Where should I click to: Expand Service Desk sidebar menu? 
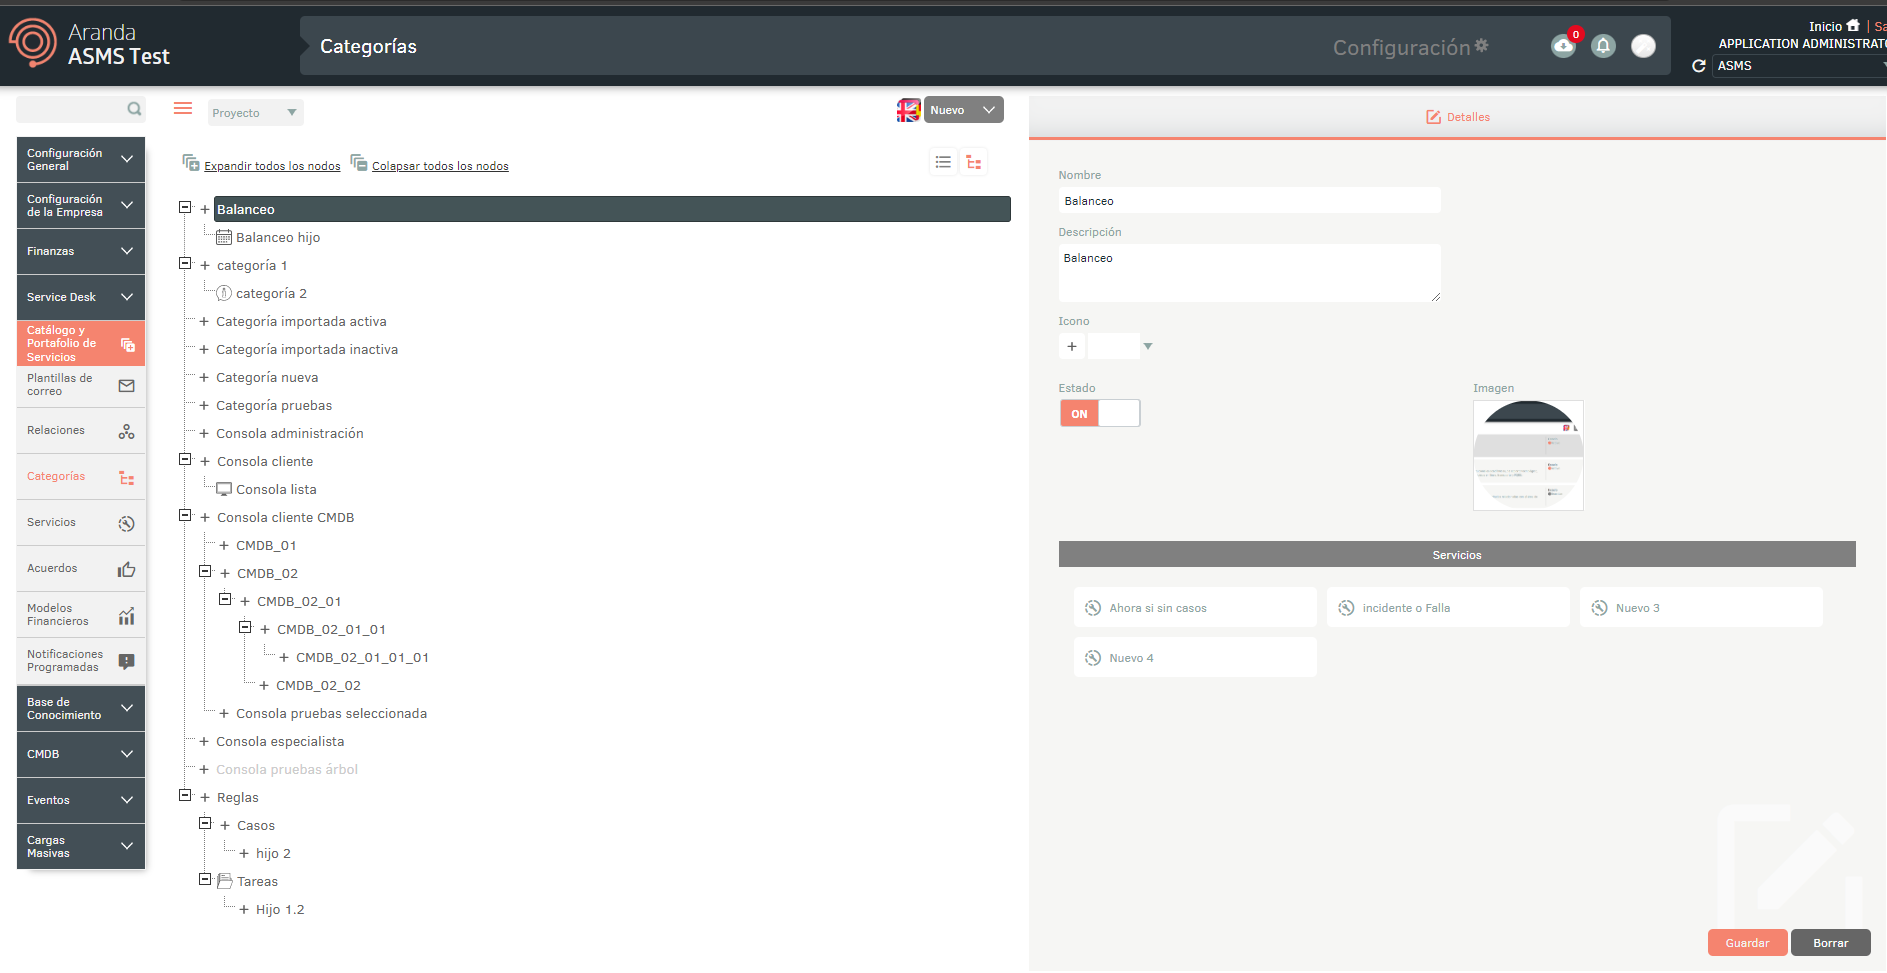[x=81, y=297]
